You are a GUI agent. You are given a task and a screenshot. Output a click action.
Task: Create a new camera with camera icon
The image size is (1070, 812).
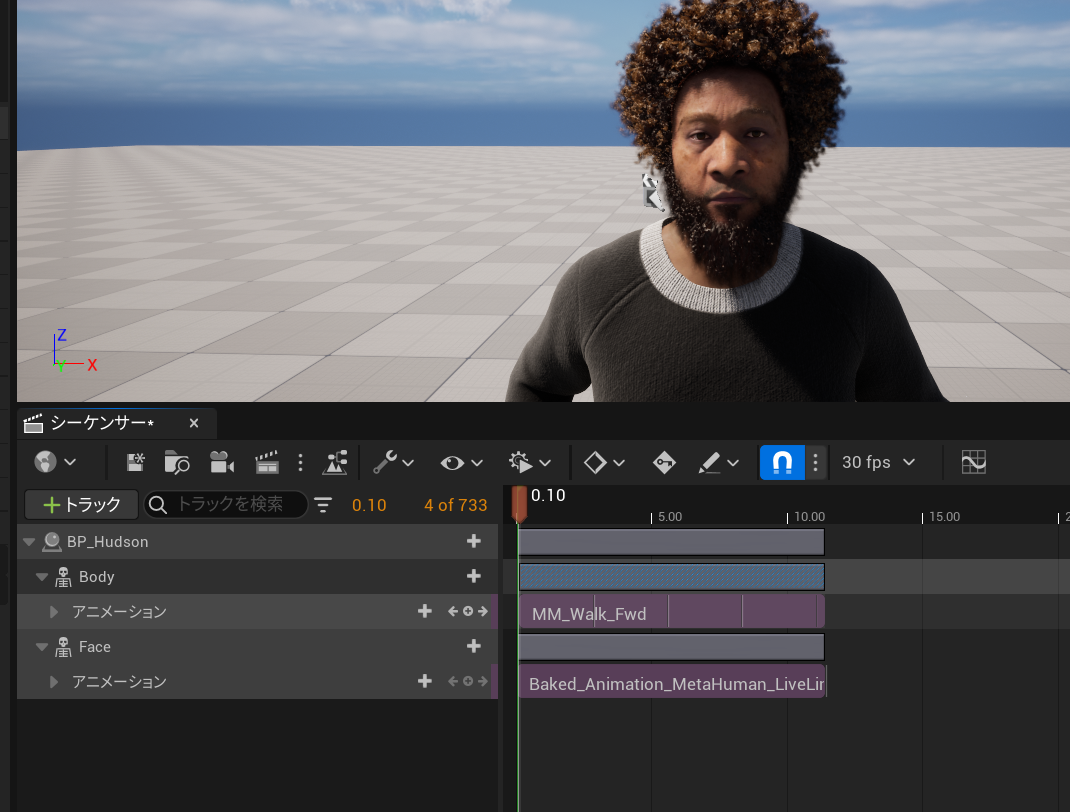[x=221, y=462]
